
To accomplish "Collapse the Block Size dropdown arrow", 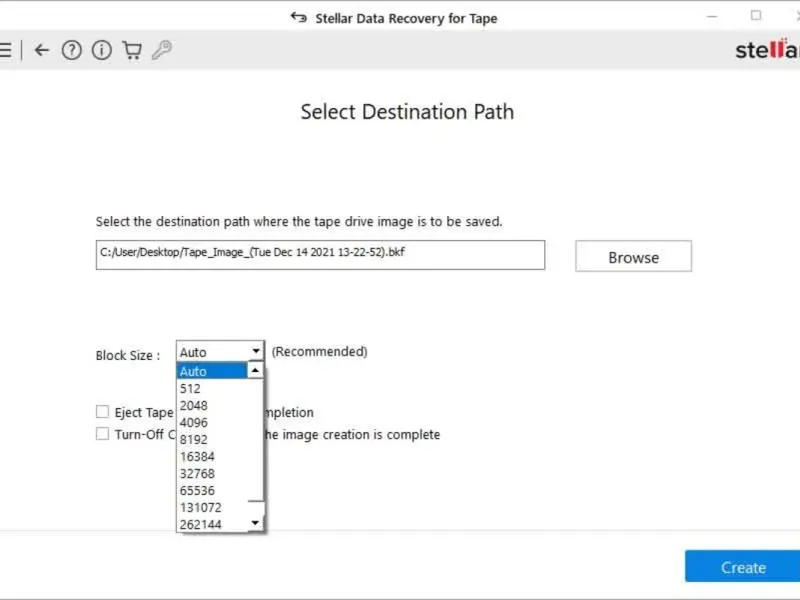I will click(256, 352).
